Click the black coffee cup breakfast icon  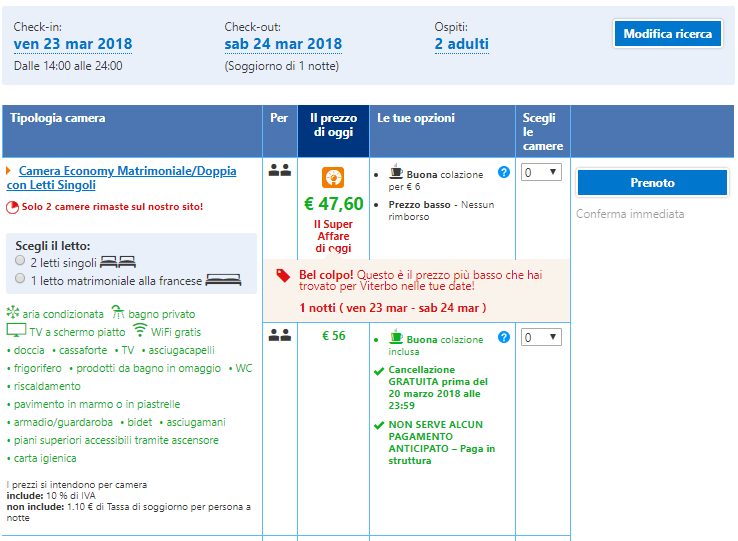pos(396,172)
